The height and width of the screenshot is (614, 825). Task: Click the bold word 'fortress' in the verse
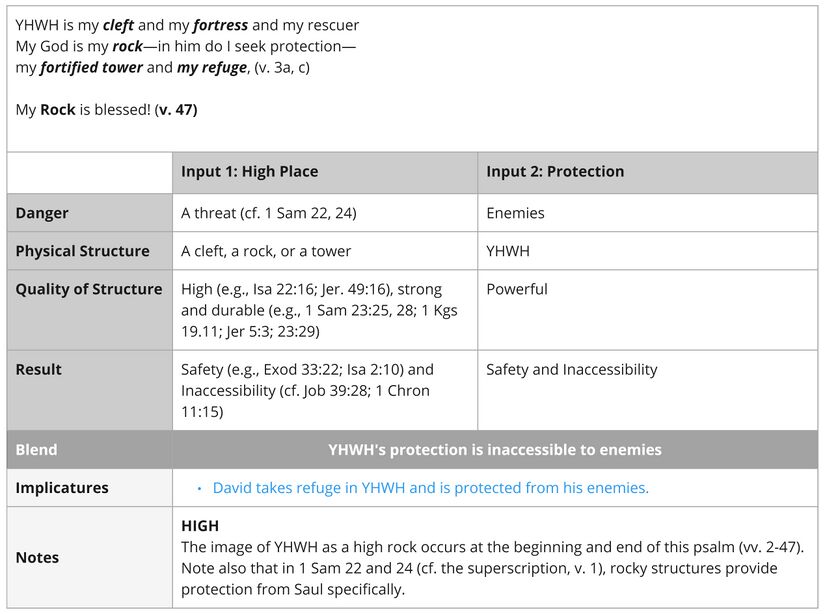pyautogui.click(x=220, y=25)
